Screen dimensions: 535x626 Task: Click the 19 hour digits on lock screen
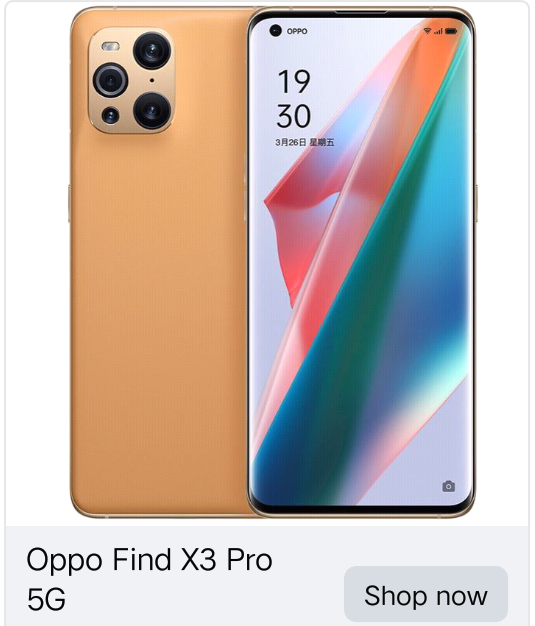pyautogui.click(x=294, y=82)
